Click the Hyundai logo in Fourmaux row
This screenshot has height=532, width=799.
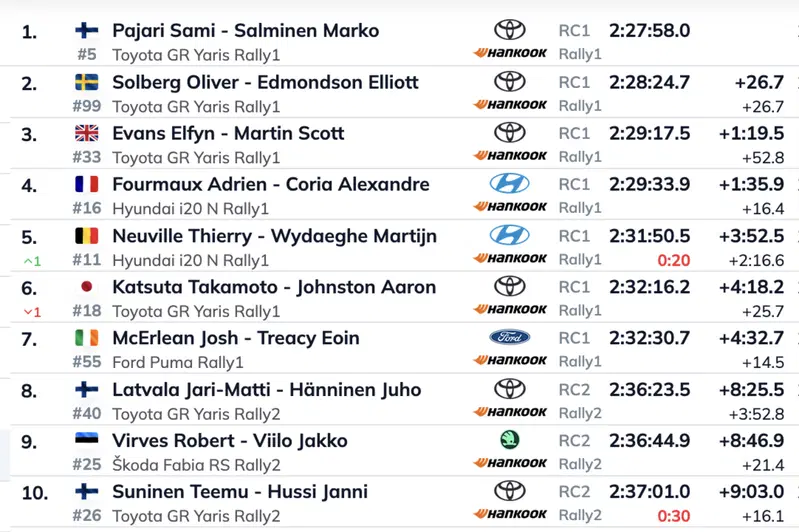[510, 184]
